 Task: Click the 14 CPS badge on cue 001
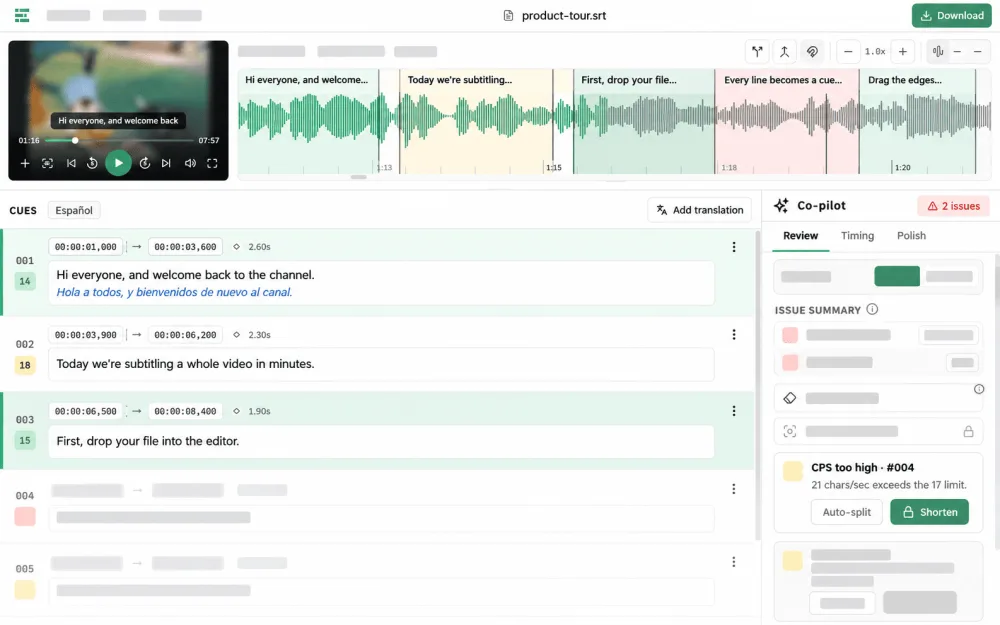click(25, 281)
